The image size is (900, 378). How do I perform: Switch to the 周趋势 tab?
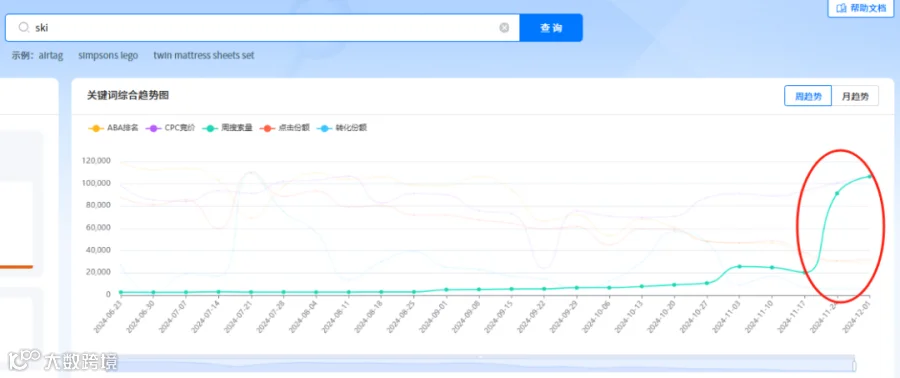point(808,96)
